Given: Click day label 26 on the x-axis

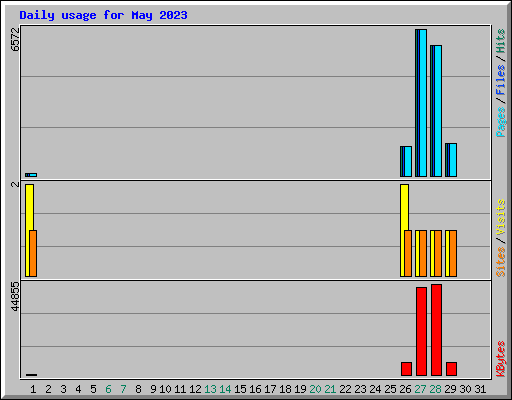Looking at the screenshot, I should pos(405,389).
